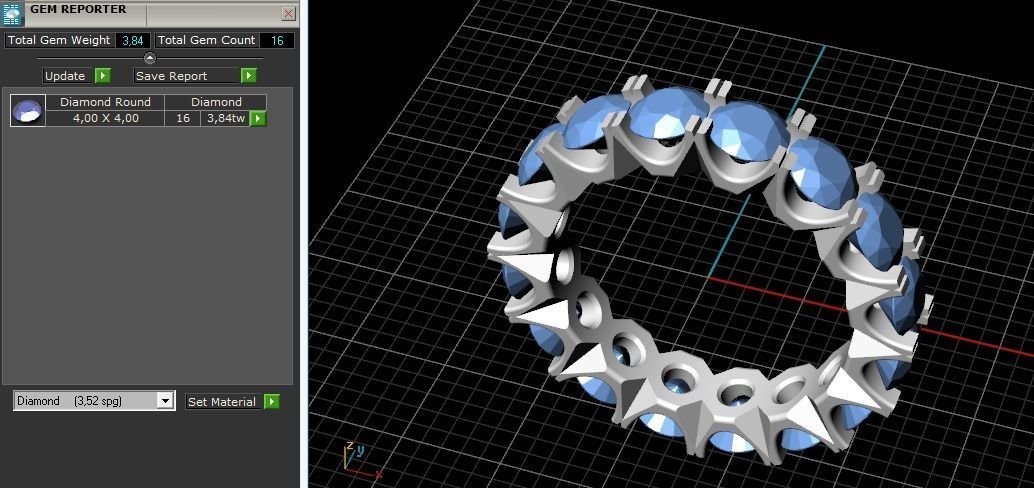Click the Save Report button label
The width and height of the screenshot is (1034, 488).
click(186, 76)
